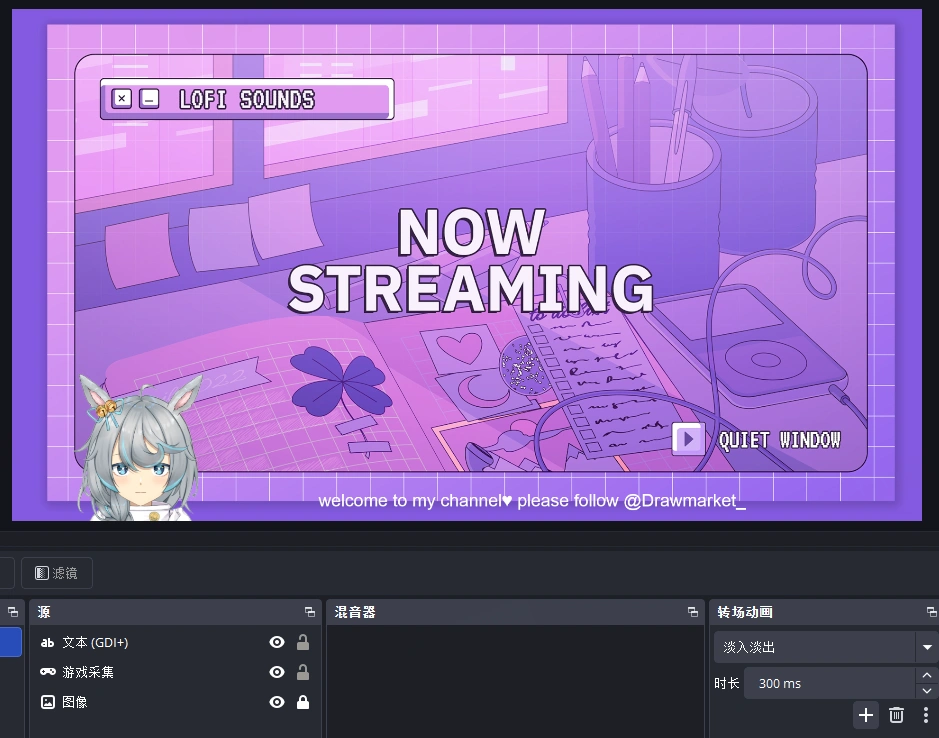Open transition properties via three-dot icon

(x=926, y=715)
